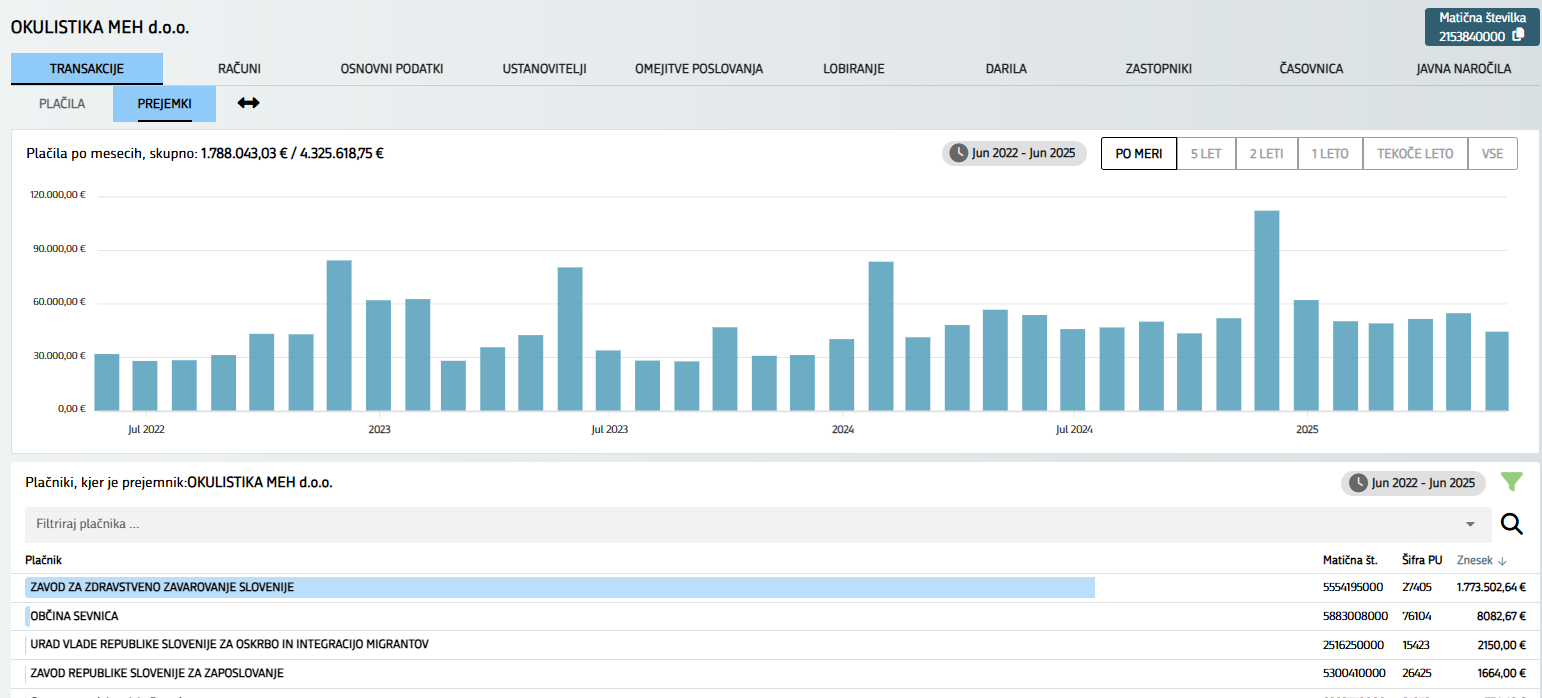Click the magnifier search icon
Image resolution: width=1542 pixels, height=698 pixels.
pyautogui.click(x=1511, y=524)
